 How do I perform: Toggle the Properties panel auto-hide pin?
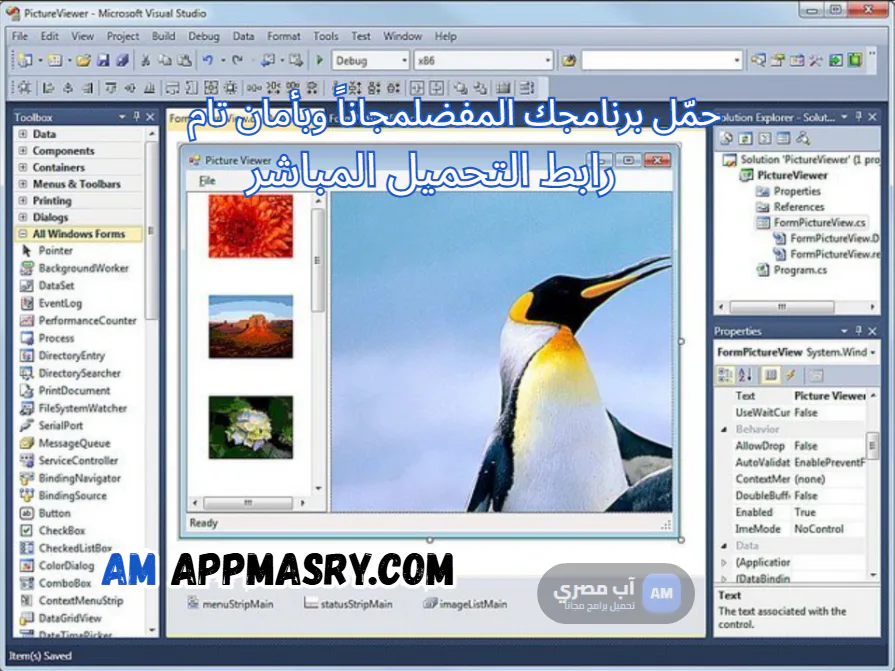[858, 330]
